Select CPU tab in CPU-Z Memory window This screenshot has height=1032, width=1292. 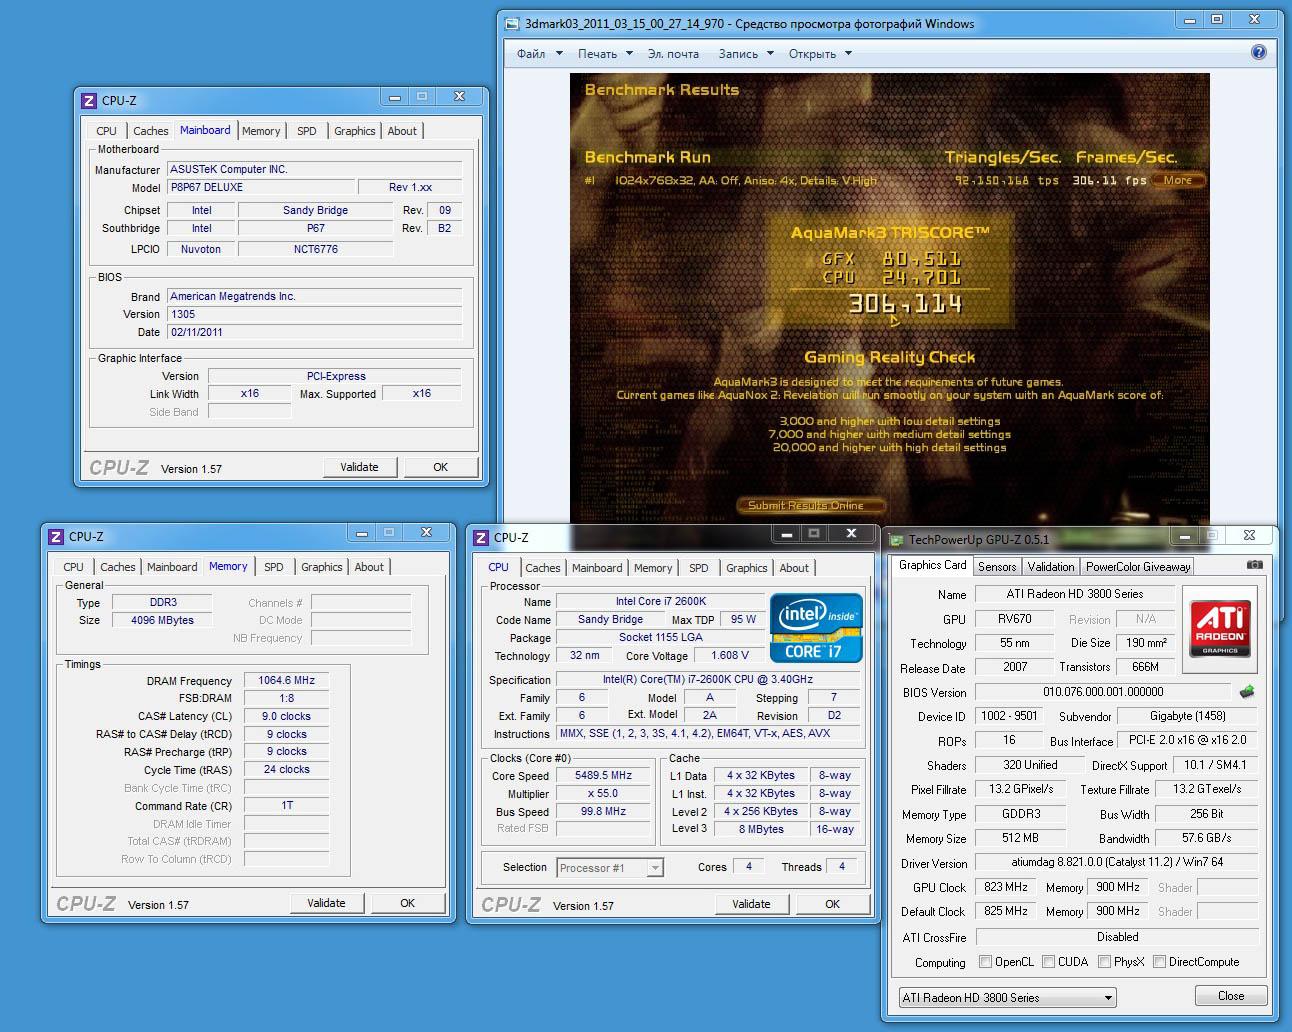(x=74, y=567)
